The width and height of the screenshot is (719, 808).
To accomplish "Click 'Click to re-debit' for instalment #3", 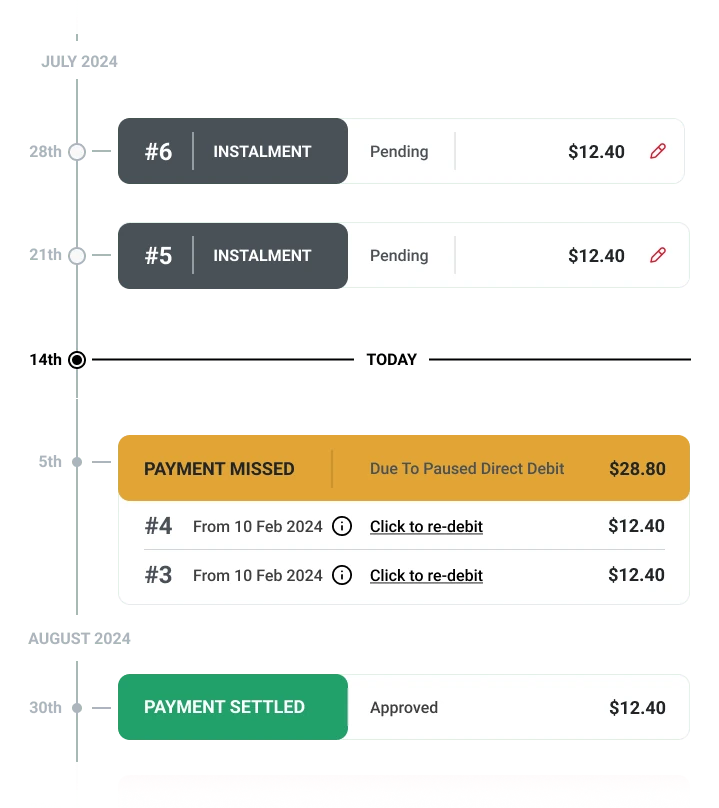I will [x=426, y=575].
